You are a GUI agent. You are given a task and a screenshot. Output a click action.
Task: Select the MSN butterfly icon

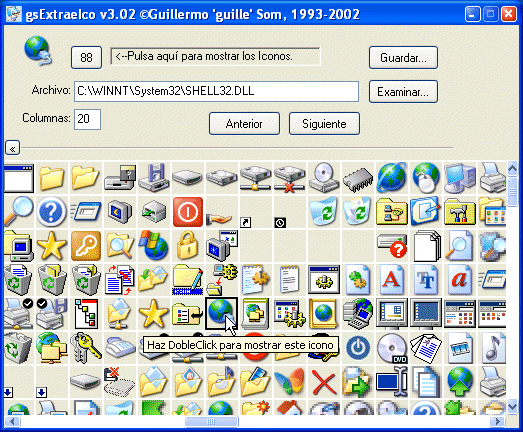click(290, 382)
